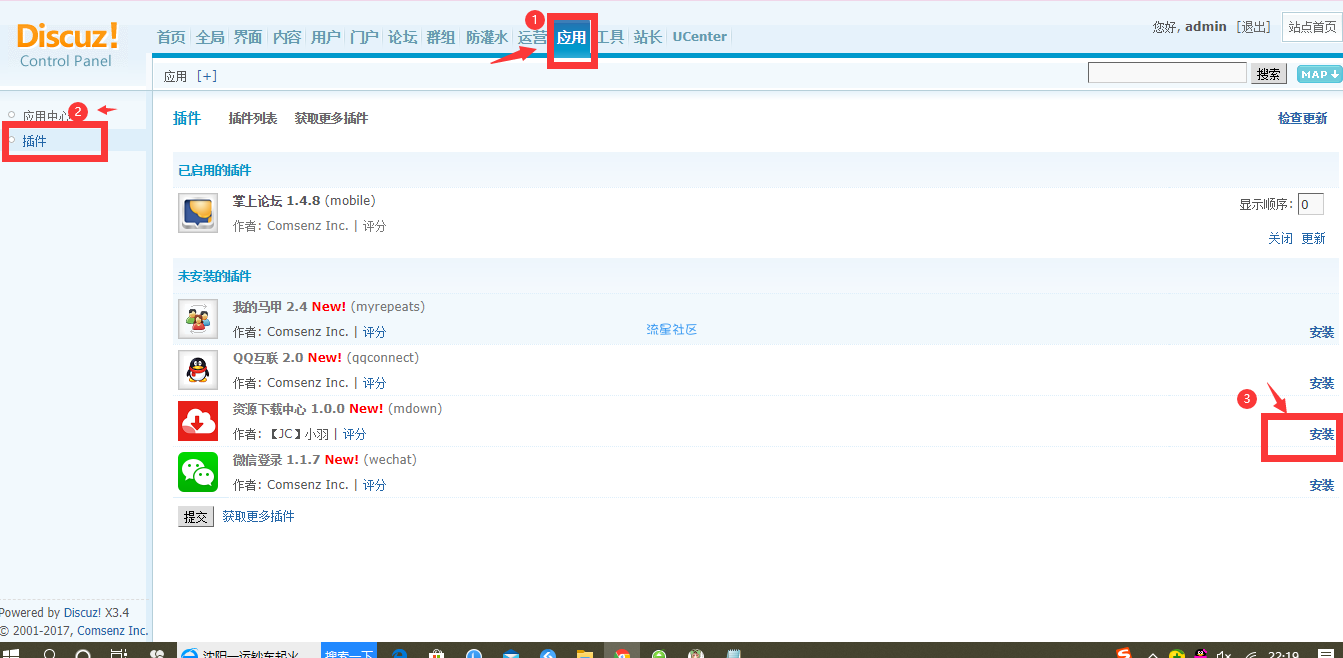Open the 全局 menu
This screenshot has height=658, width=1343.
point(210,37)
